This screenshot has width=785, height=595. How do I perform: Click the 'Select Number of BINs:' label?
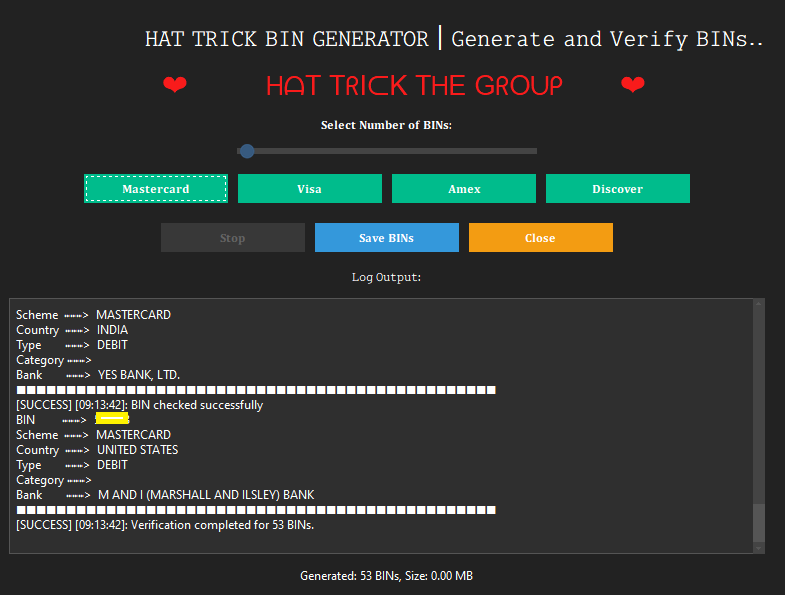(x=386, y=125)
